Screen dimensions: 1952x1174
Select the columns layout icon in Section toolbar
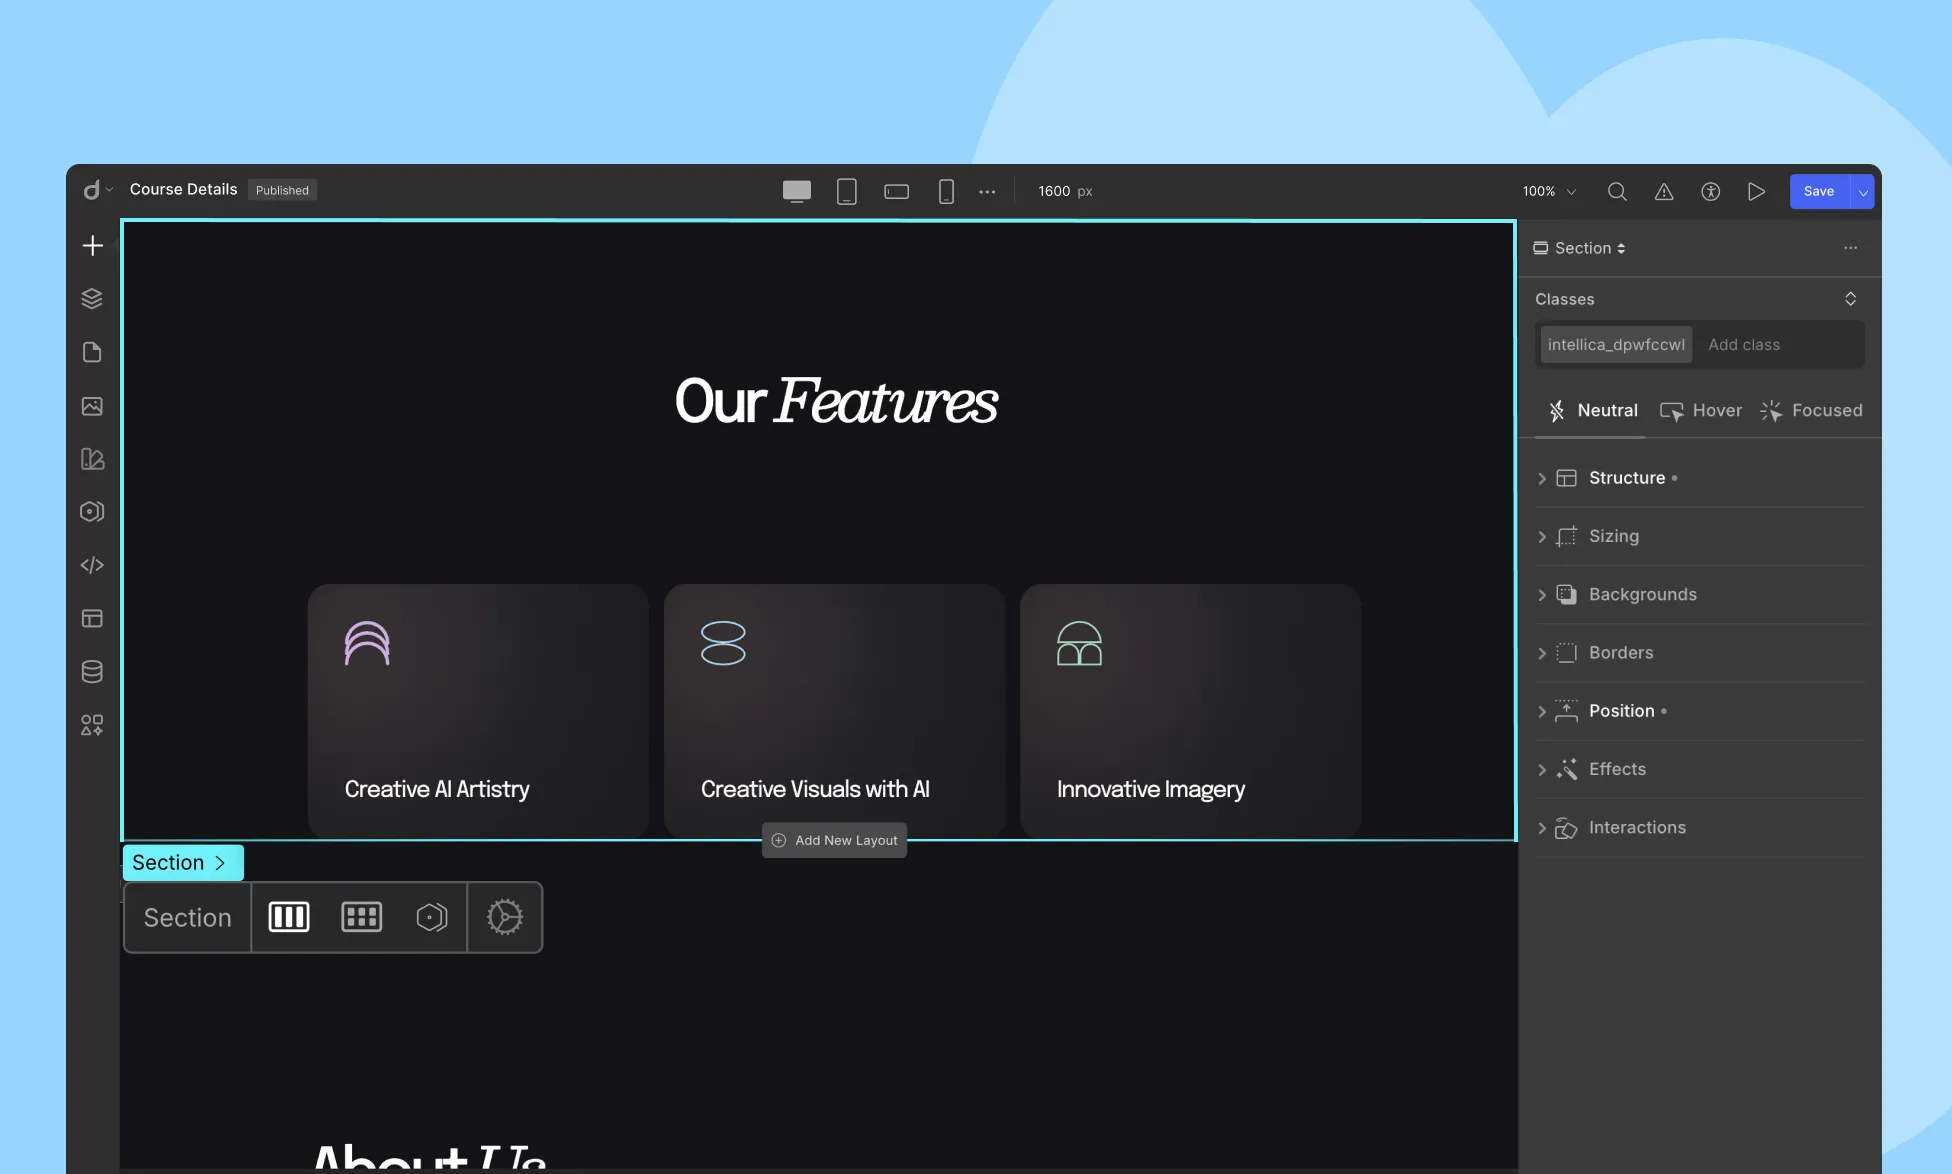(289, 917)
